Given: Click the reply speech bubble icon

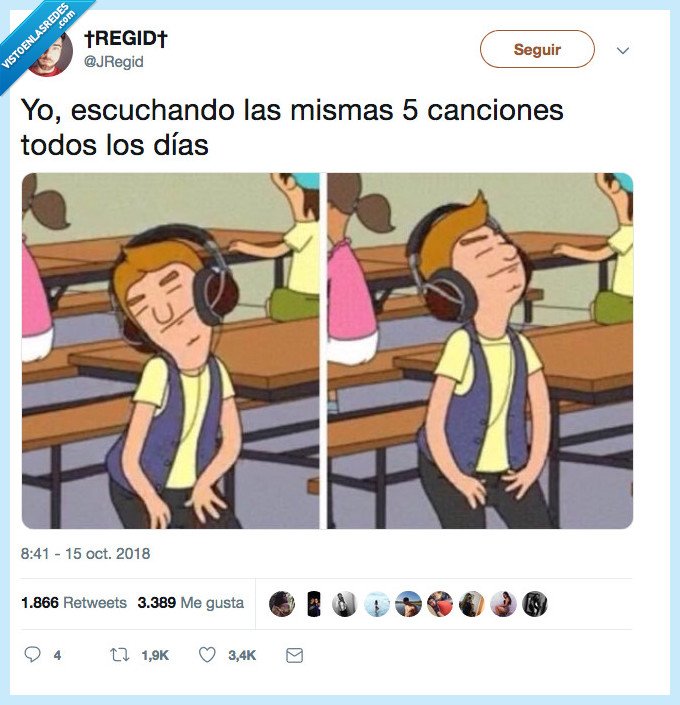Looking at the screenshot, I should click(x=32, y=655).
